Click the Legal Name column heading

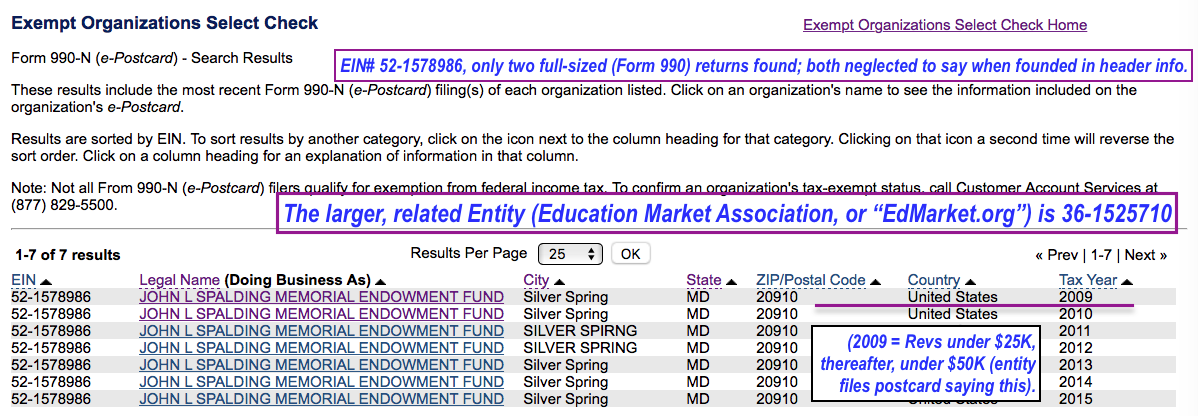179,280
